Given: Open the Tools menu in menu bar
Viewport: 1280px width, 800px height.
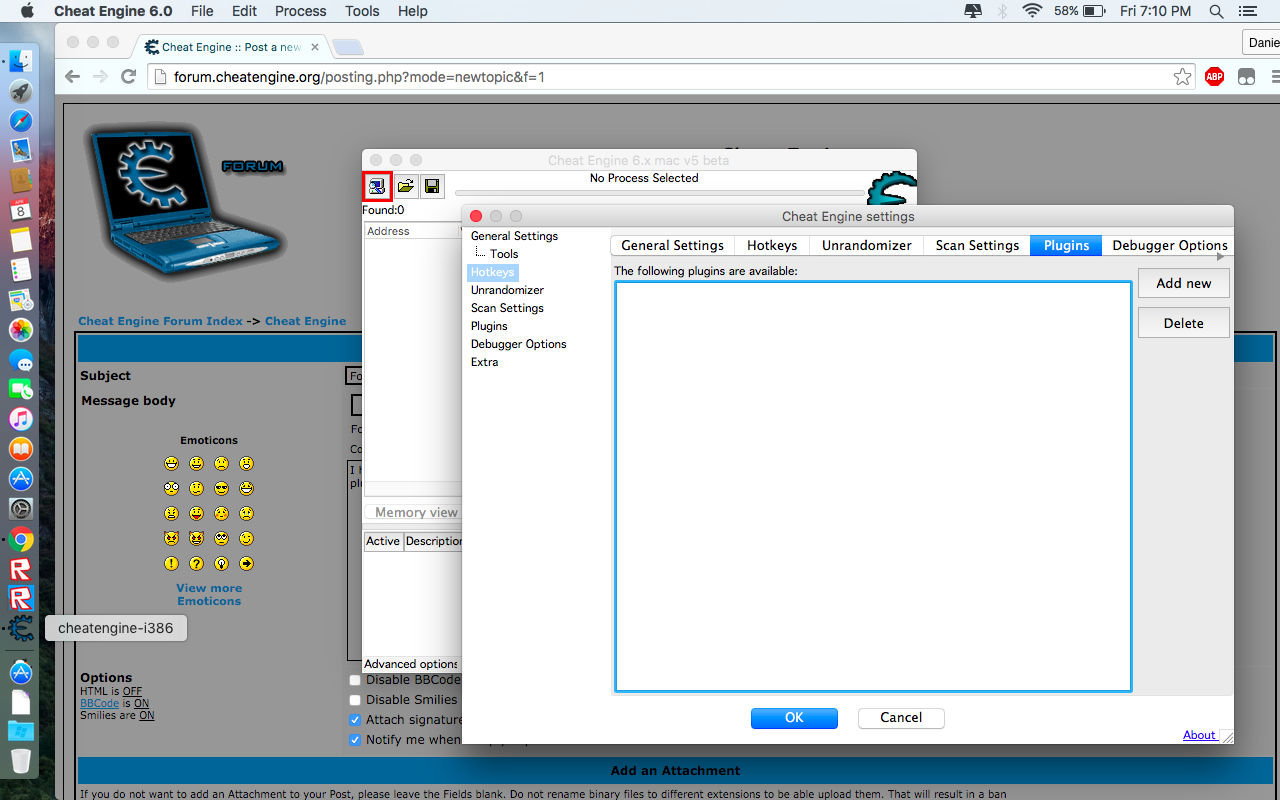Looking at the screenshot, I should click(x=362, y=11).
